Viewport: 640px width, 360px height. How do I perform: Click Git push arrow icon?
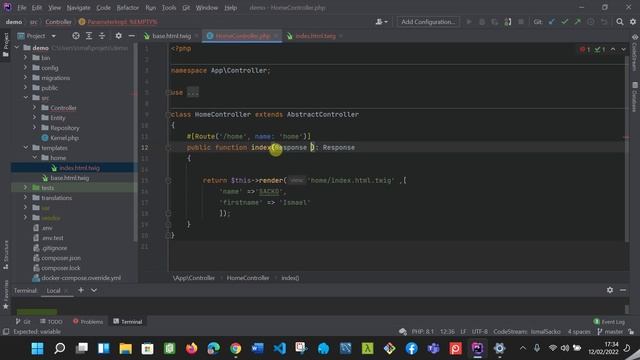coord(578,22)
